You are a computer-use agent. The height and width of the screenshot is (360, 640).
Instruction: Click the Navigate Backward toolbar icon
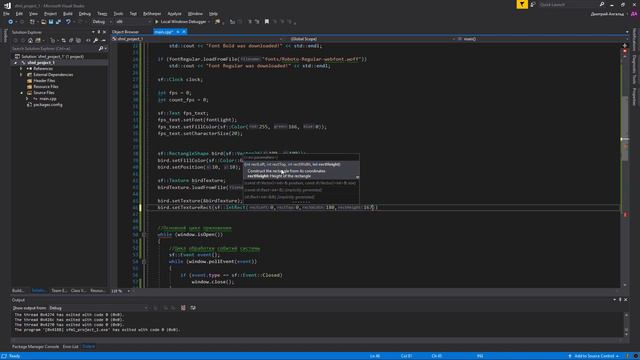coord(11,22)
